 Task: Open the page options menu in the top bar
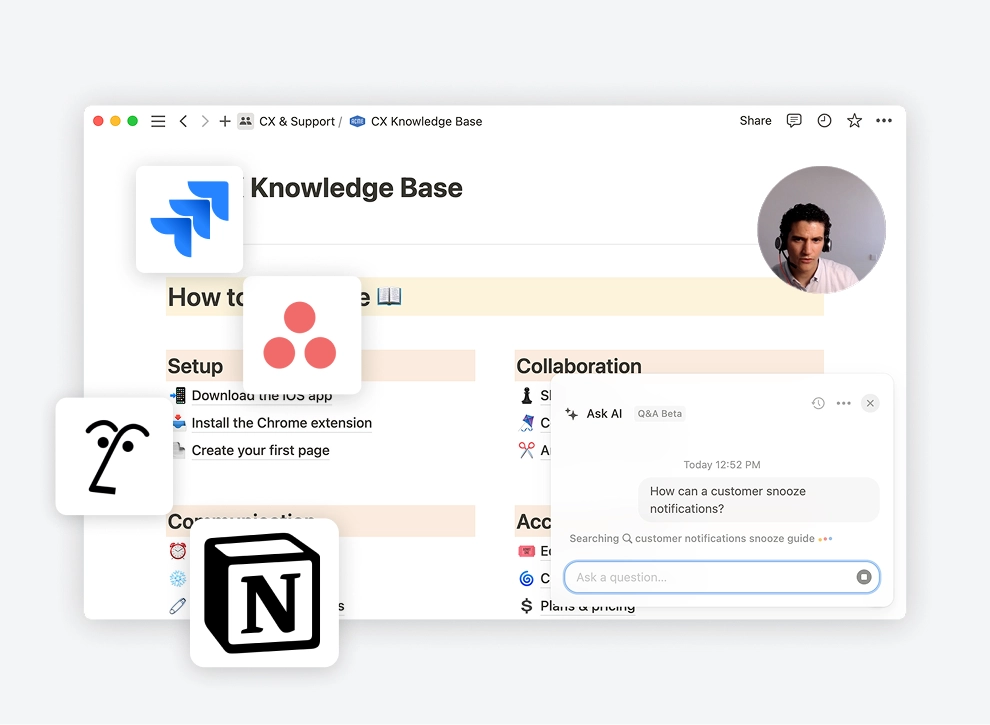click(x=884, y=121)
